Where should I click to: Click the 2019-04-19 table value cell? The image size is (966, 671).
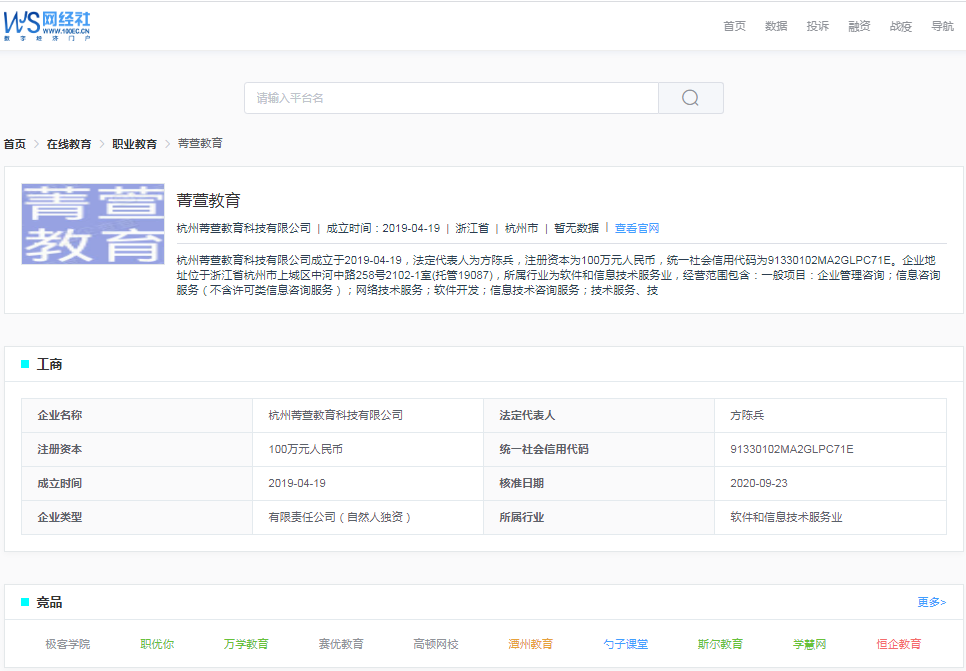pyautogui.click(x=368, y=483)
